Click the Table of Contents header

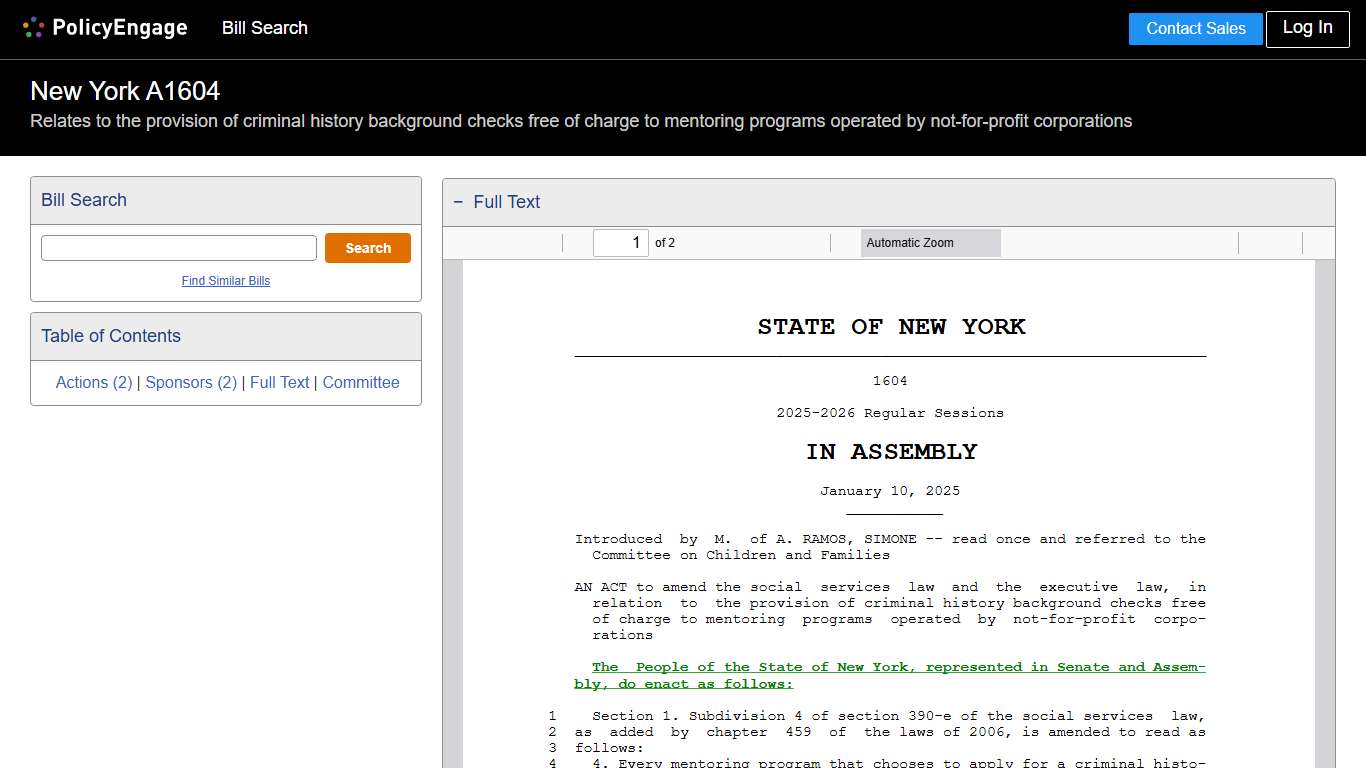(x=110, y=336)
